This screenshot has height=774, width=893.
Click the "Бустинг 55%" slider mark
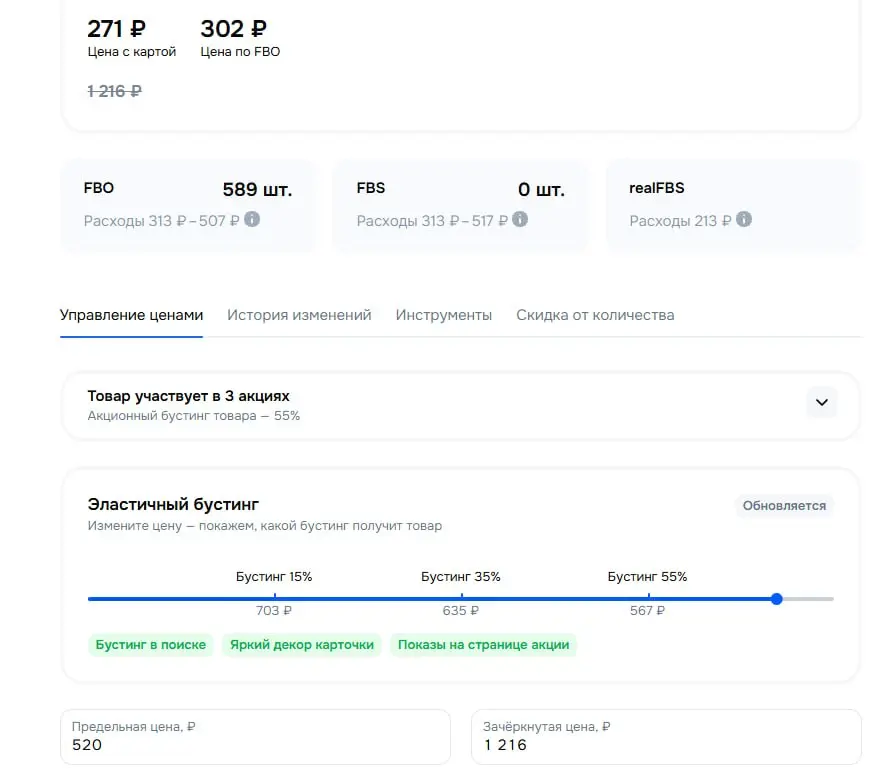coord(648,577)
